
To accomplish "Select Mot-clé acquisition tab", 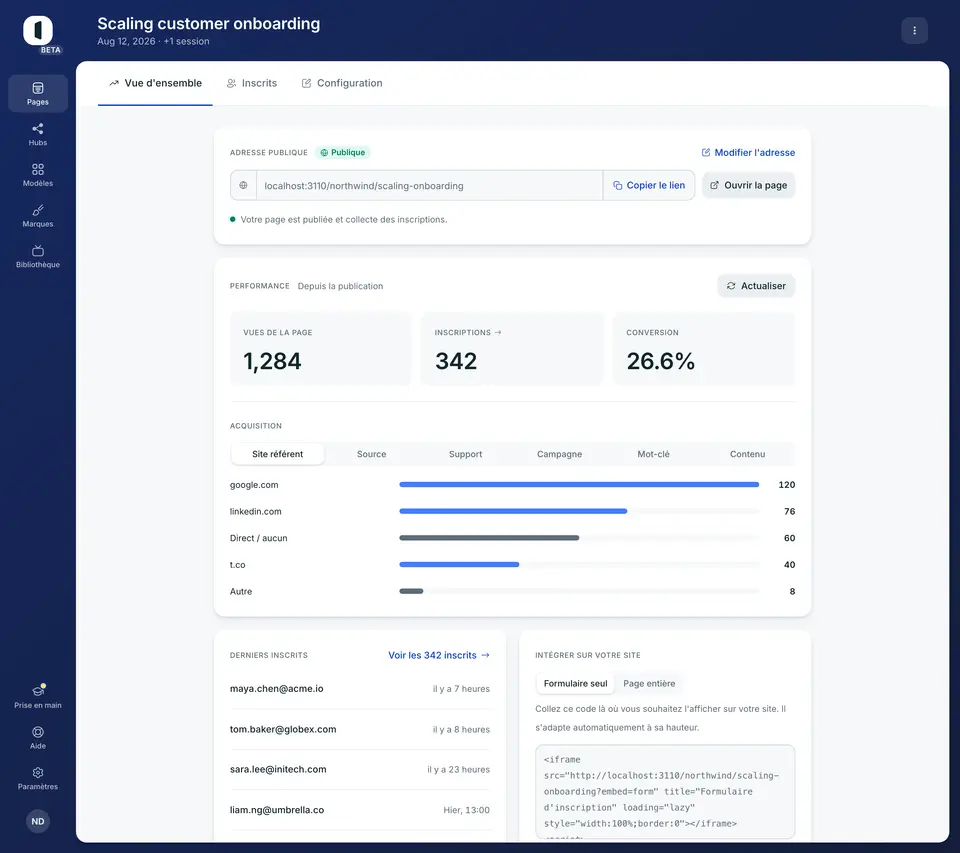I will pos(653,454).
